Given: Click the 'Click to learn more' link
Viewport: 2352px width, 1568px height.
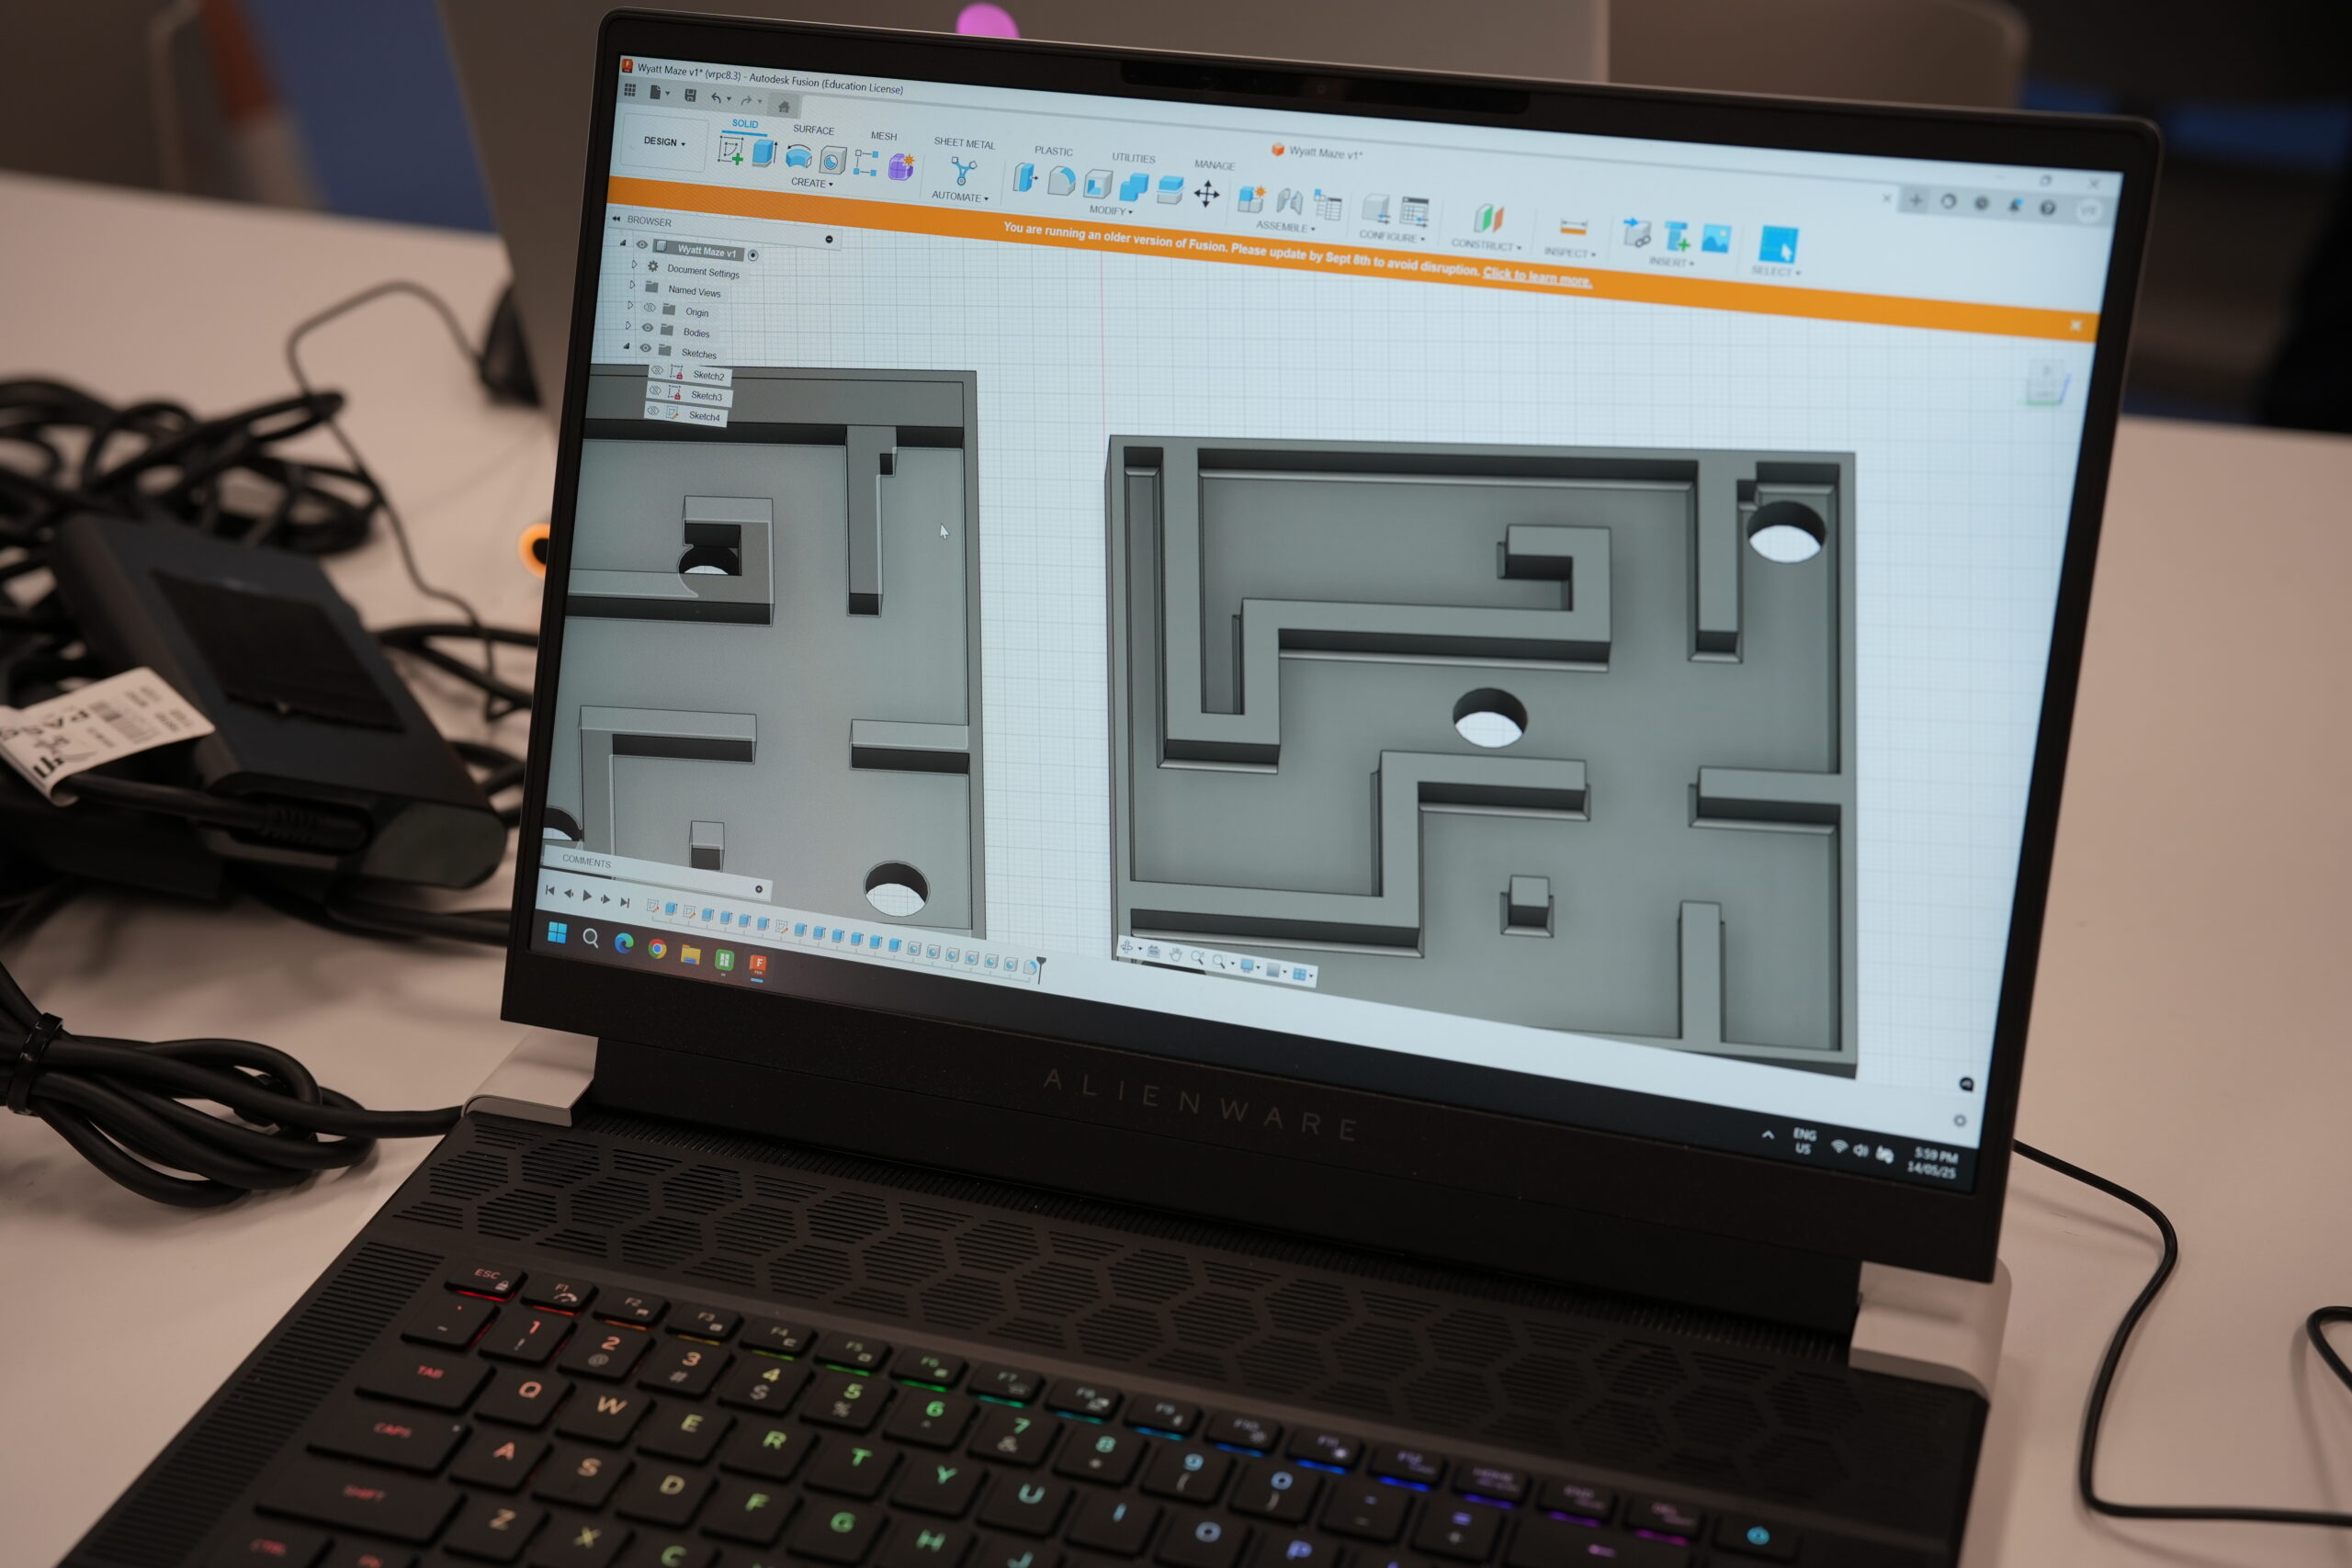Looking at the screenshot, I should coord(1536,276).
